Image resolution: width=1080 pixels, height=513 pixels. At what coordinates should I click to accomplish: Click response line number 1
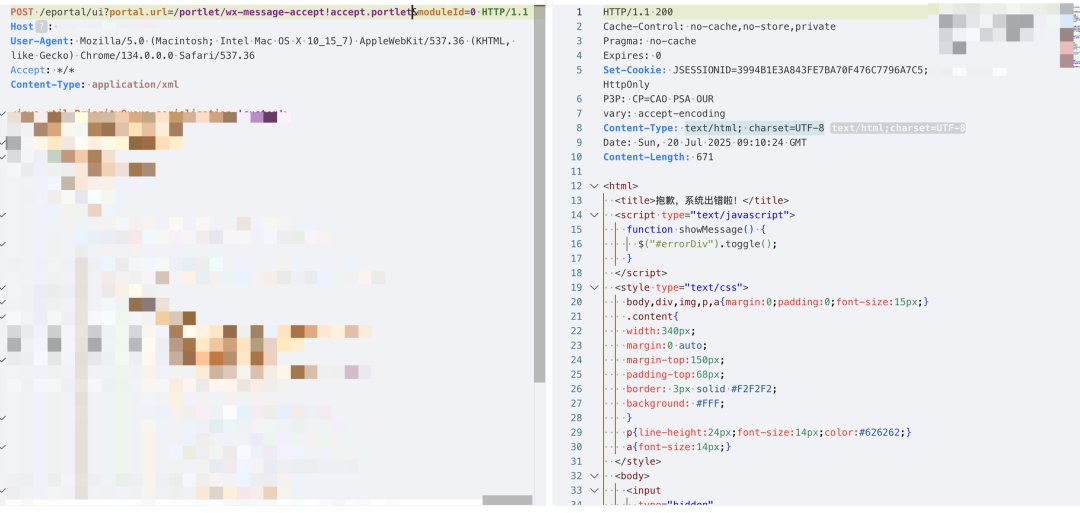[x=579, y=12]
